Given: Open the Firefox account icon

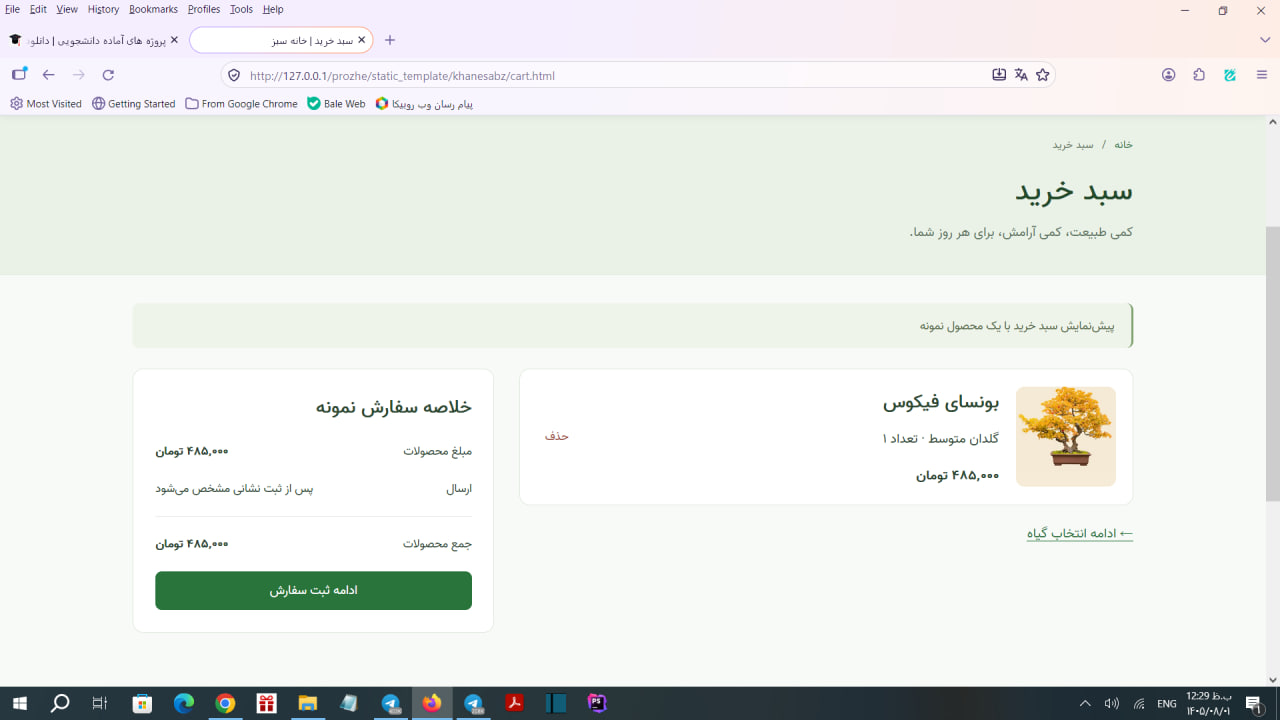Looking at the screenshot, I should tap(1168, 75).
